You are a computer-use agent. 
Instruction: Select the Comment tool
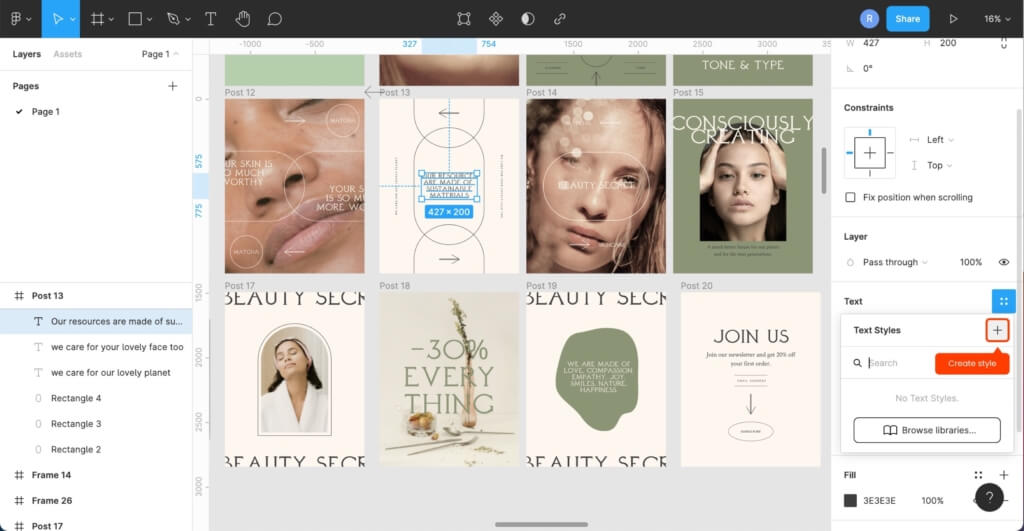[274, 19]
